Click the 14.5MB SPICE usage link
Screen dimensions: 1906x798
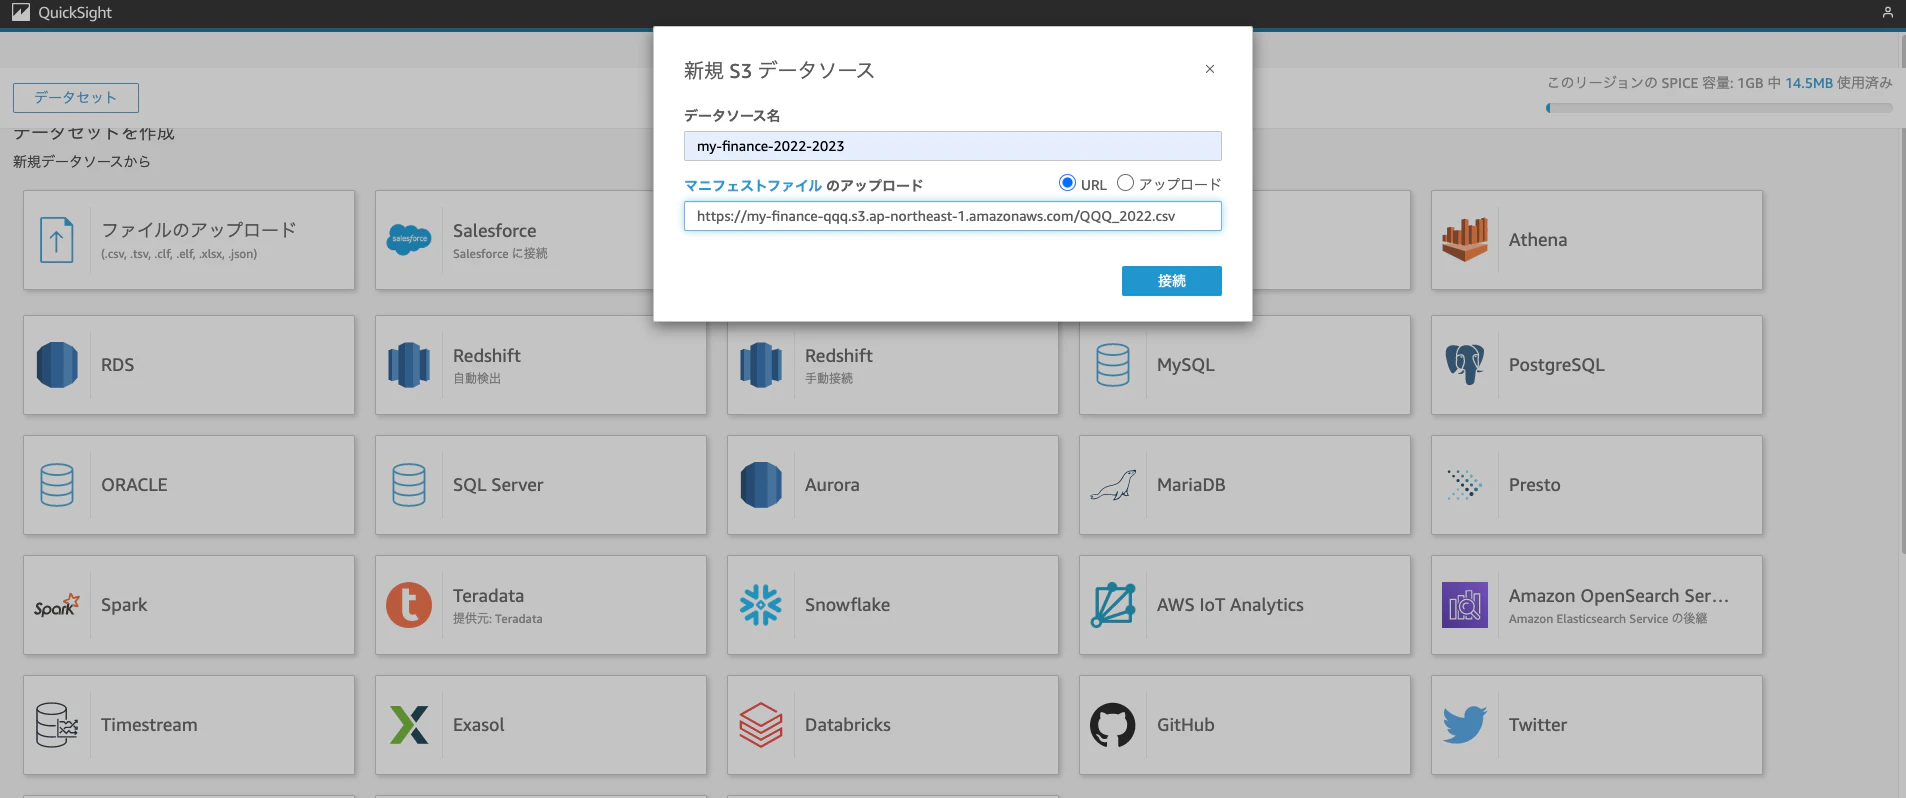[1809, 83]
